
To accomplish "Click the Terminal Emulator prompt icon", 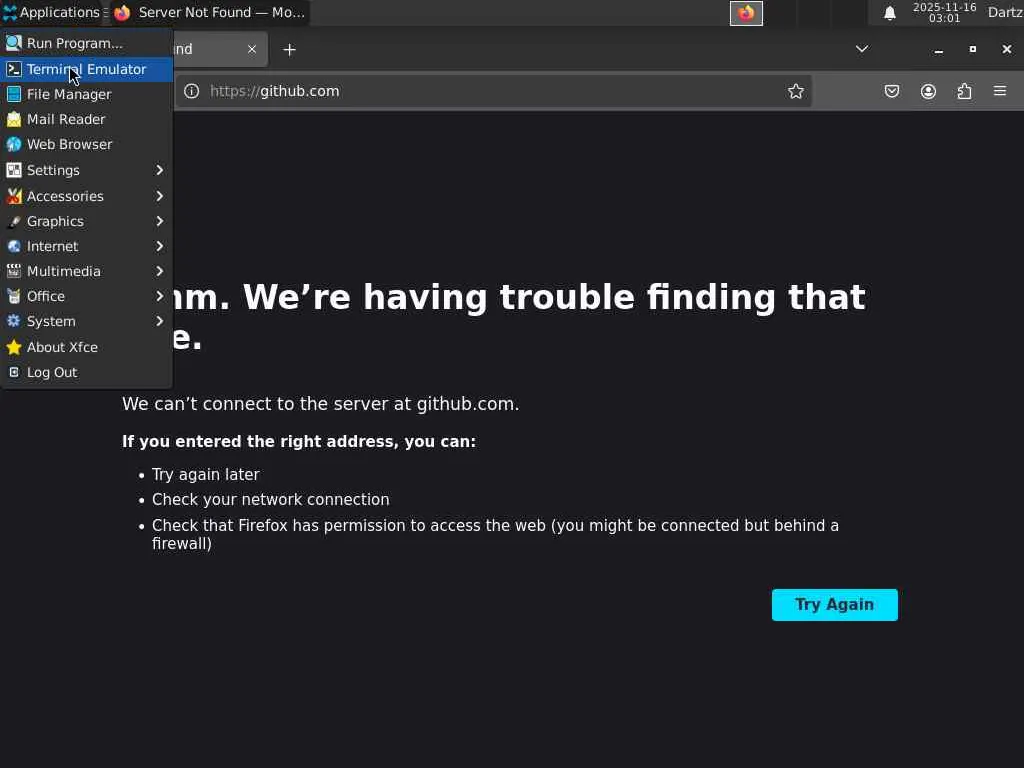I will pos(14,69).
